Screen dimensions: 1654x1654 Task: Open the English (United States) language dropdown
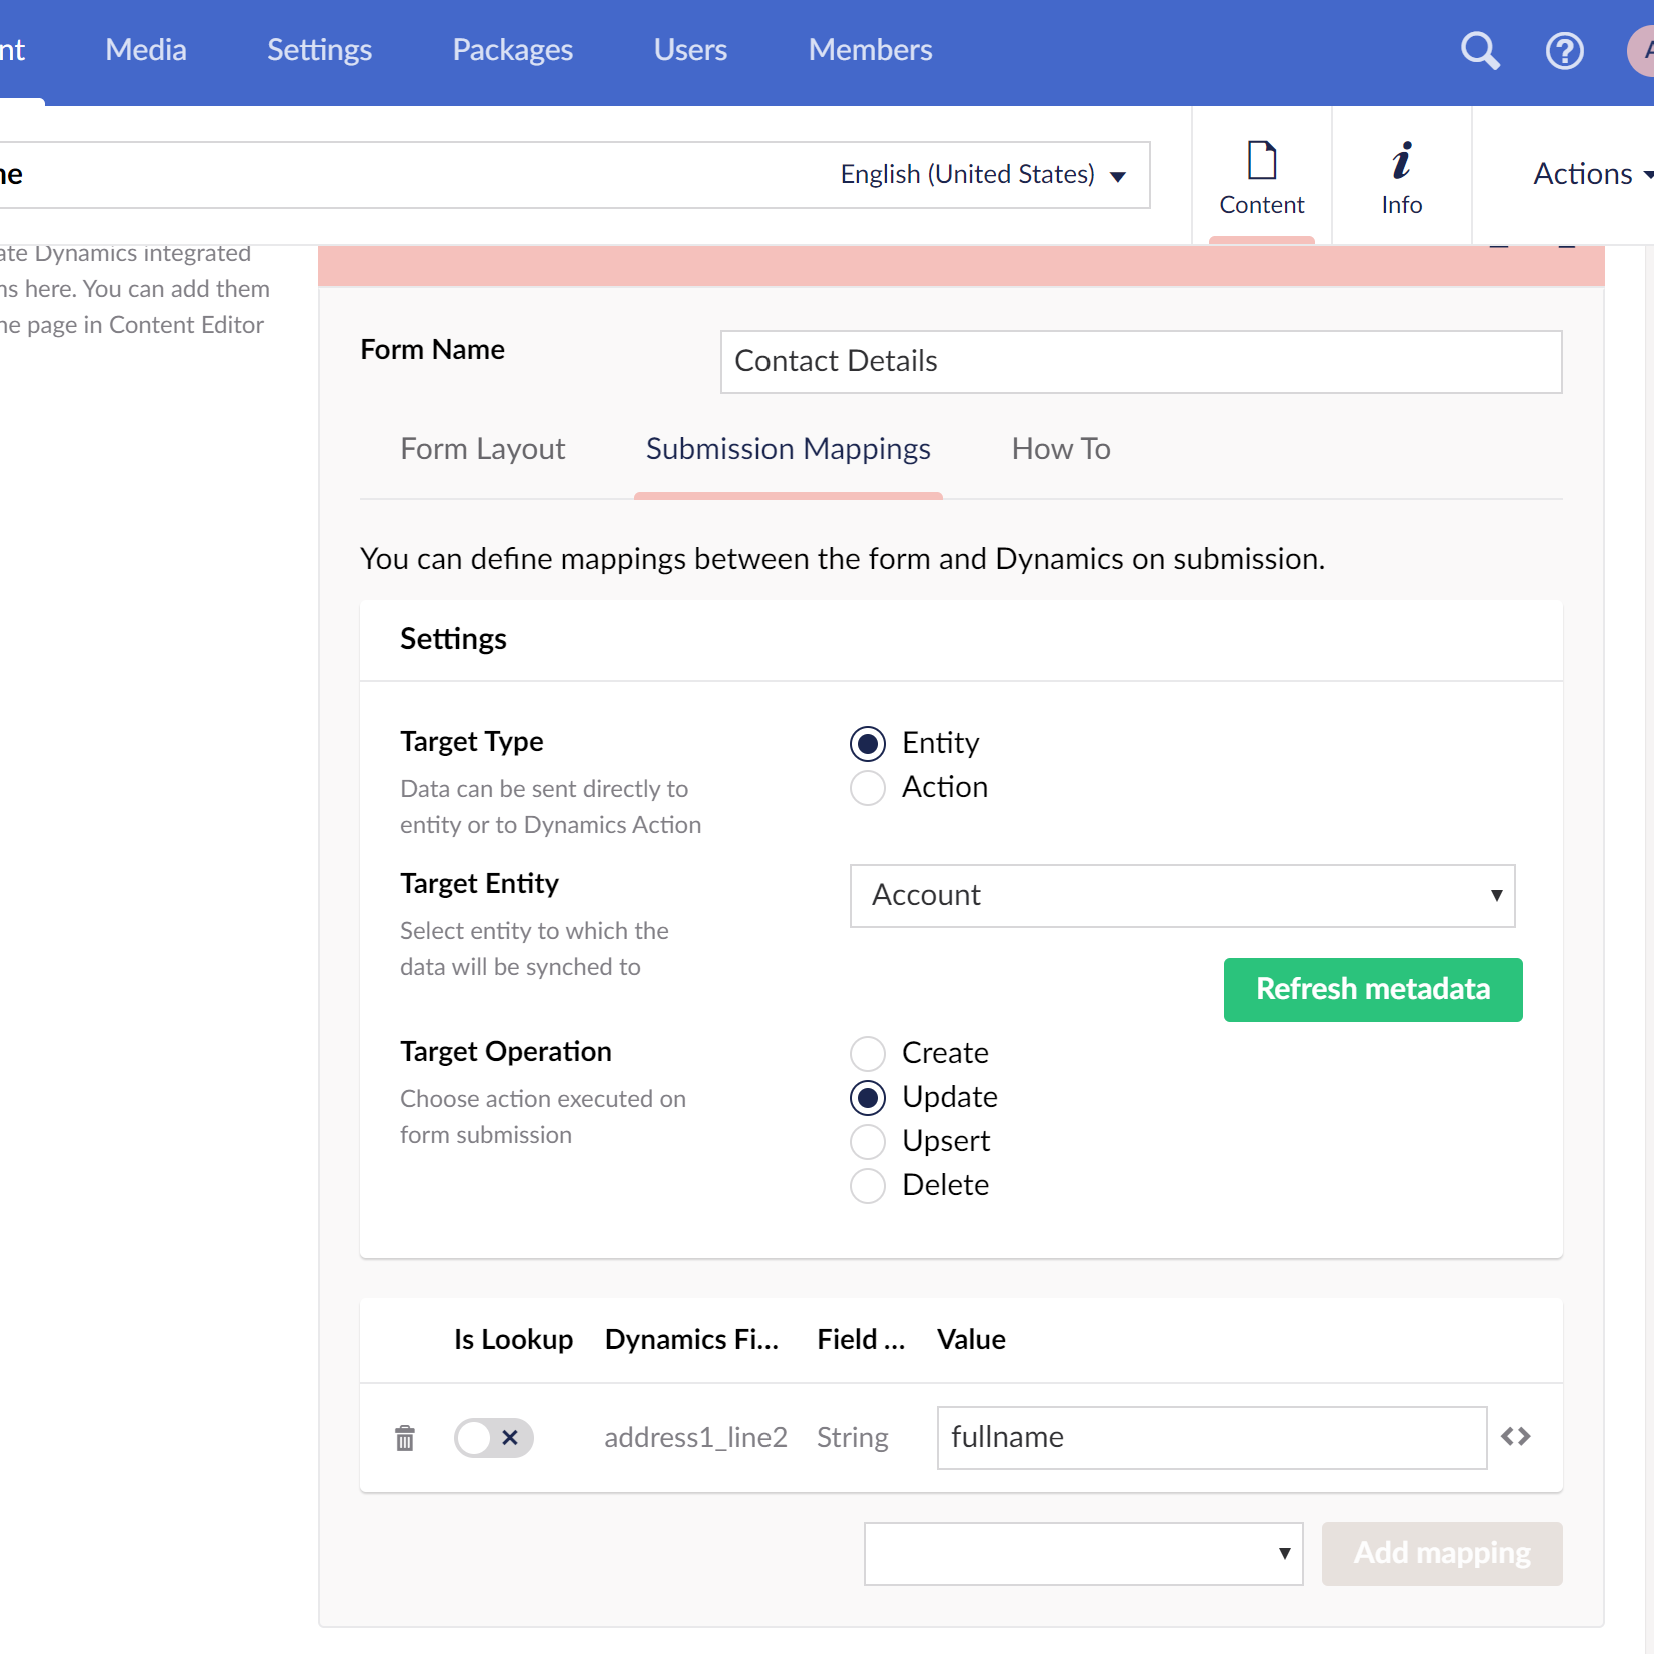pos(983,175)
